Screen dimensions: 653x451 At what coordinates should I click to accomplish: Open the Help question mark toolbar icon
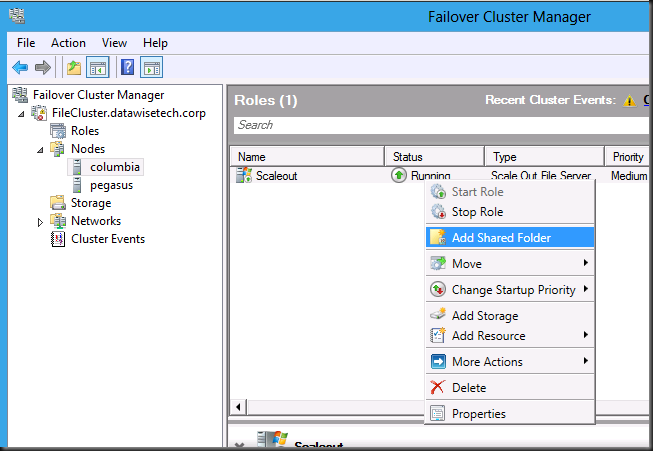[x=127, y=67]
